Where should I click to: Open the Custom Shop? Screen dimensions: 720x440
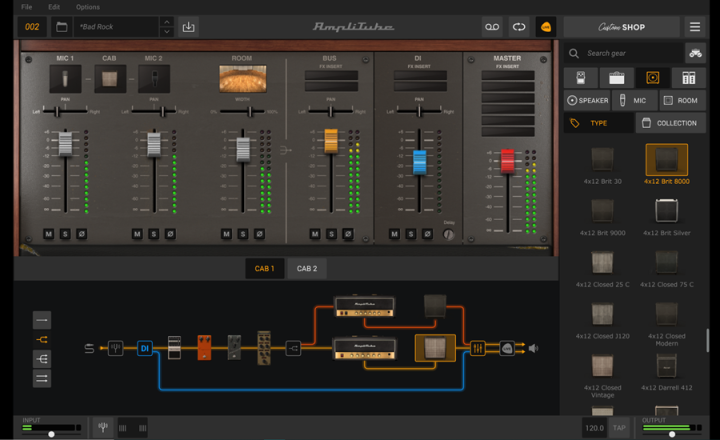tap(622, 27)
